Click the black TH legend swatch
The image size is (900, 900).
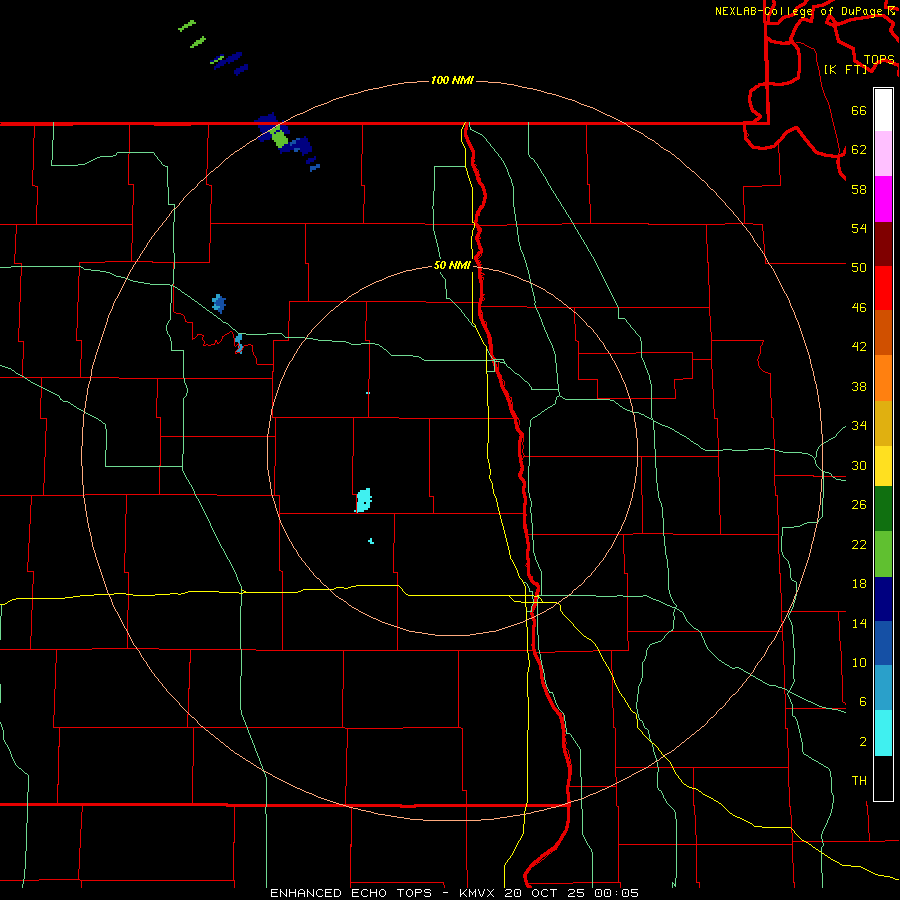click(x=883, y=778)
